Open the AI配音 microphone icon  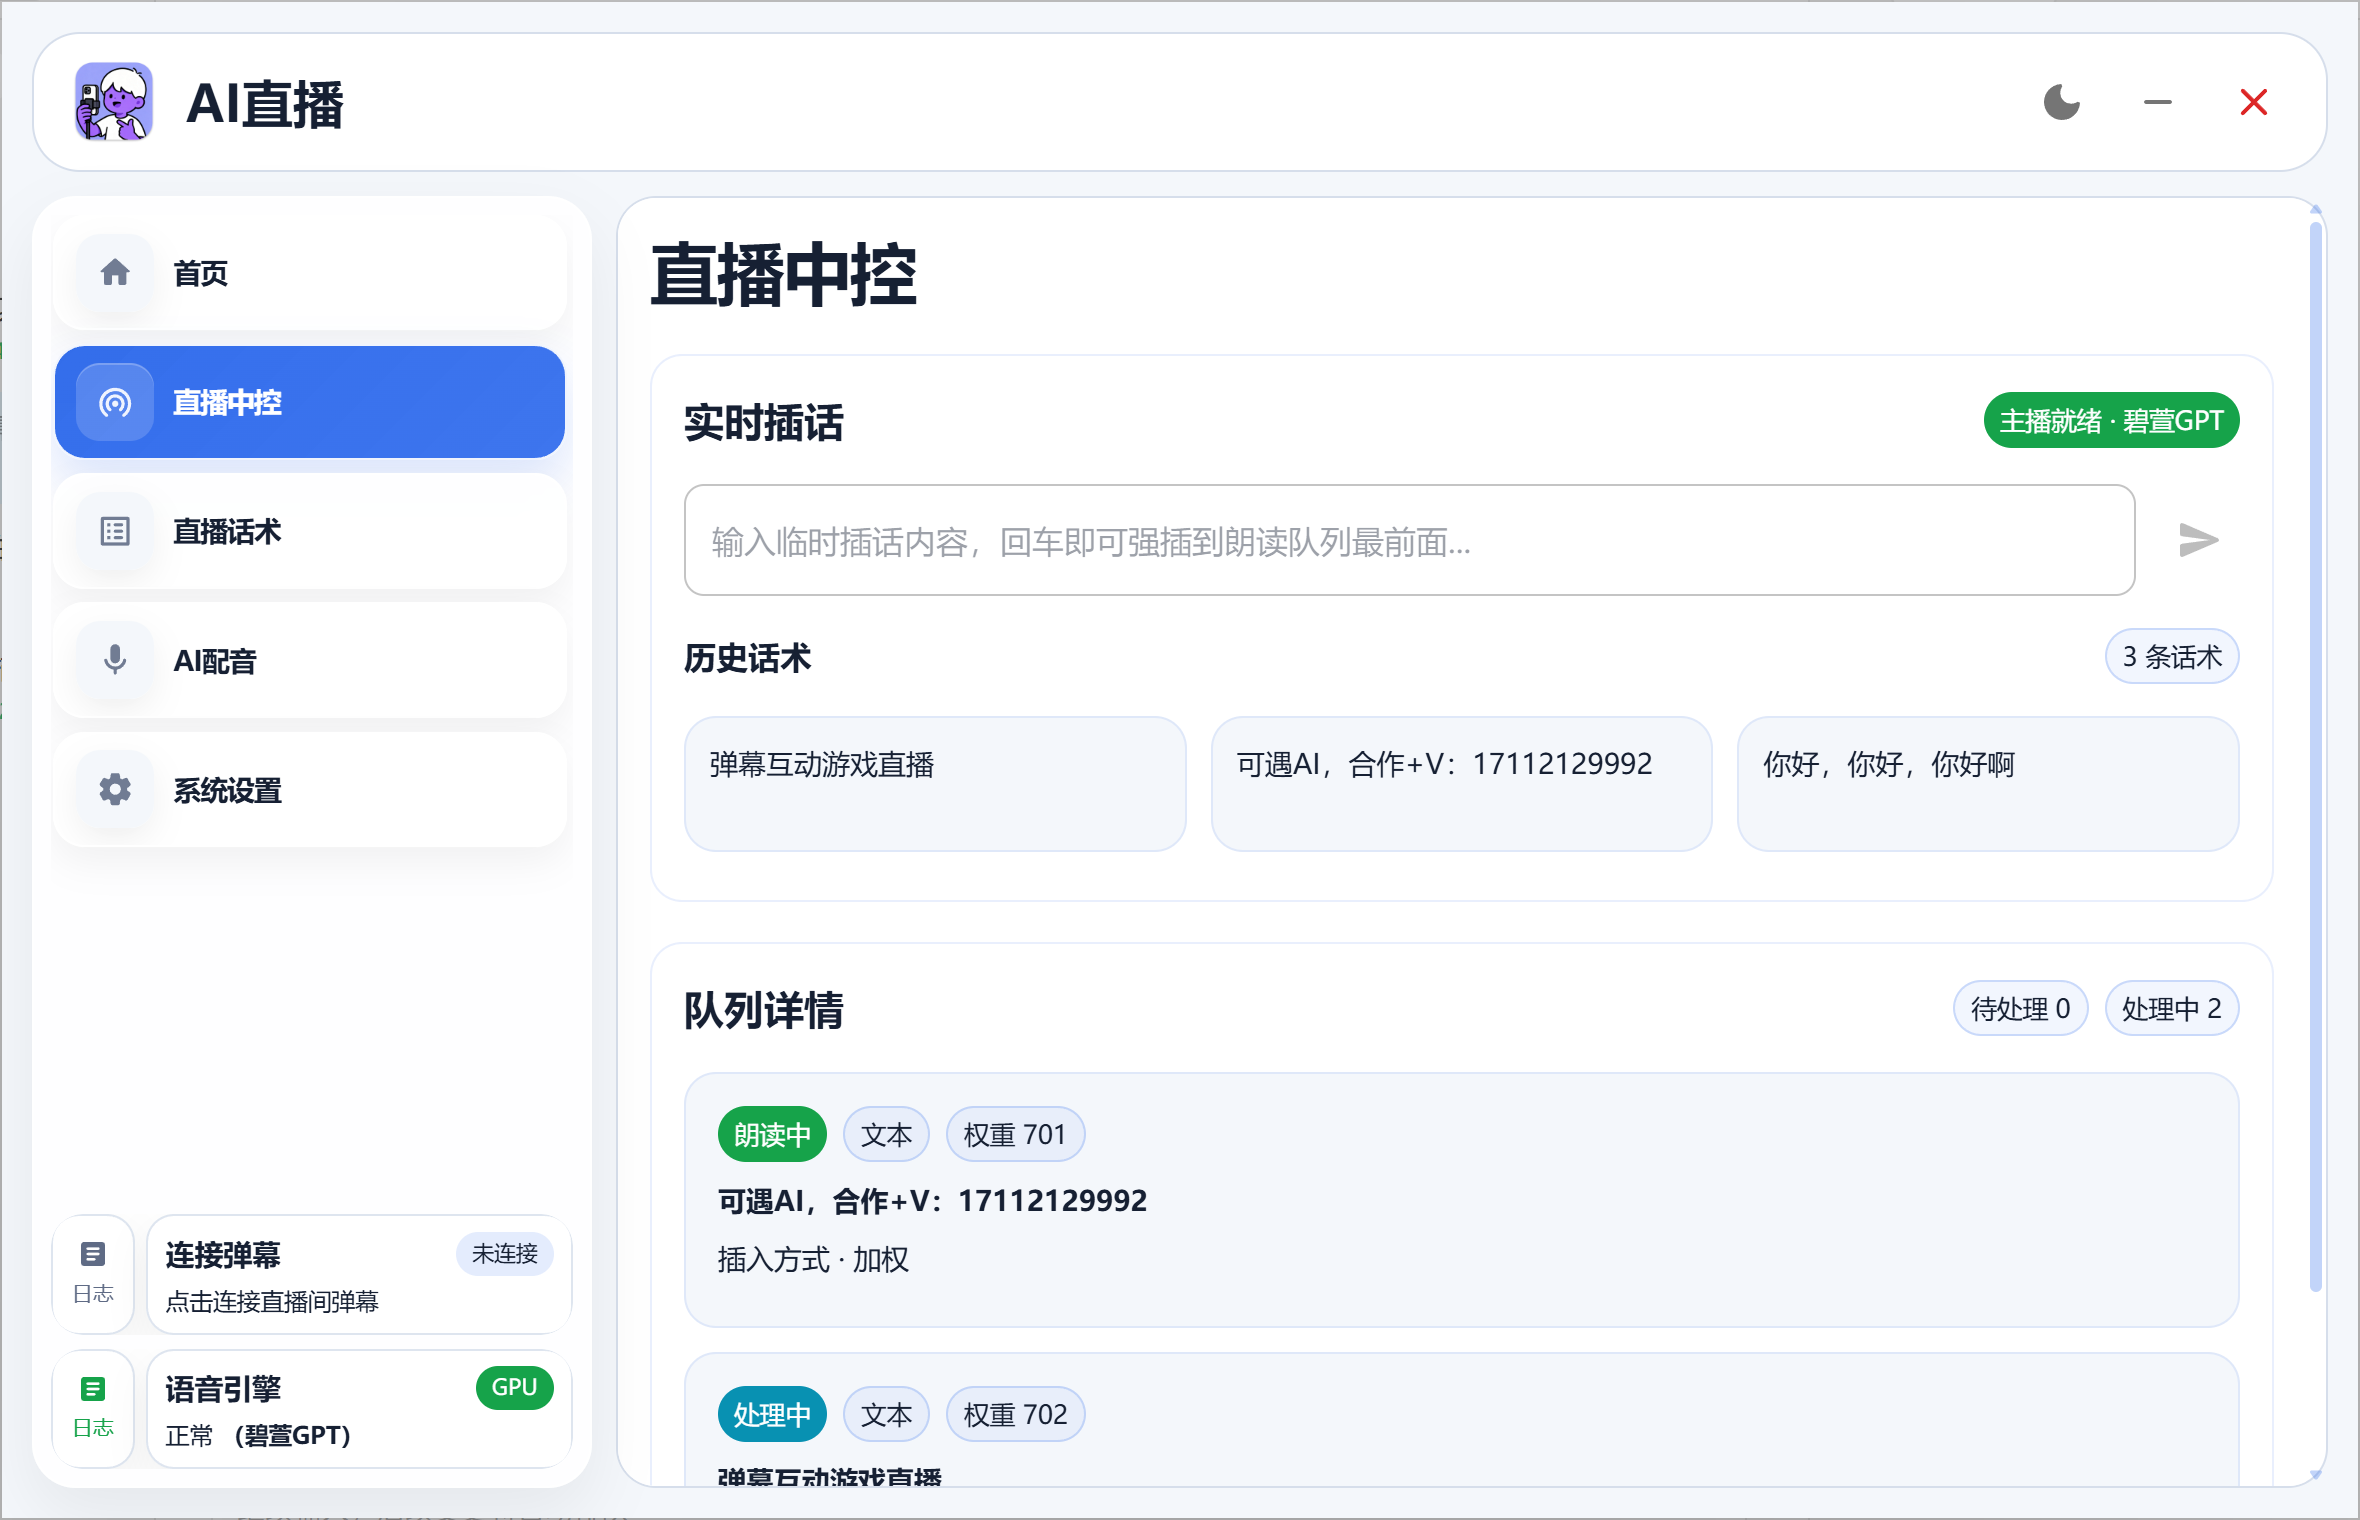pyautogui.click(x=113, y=660)
